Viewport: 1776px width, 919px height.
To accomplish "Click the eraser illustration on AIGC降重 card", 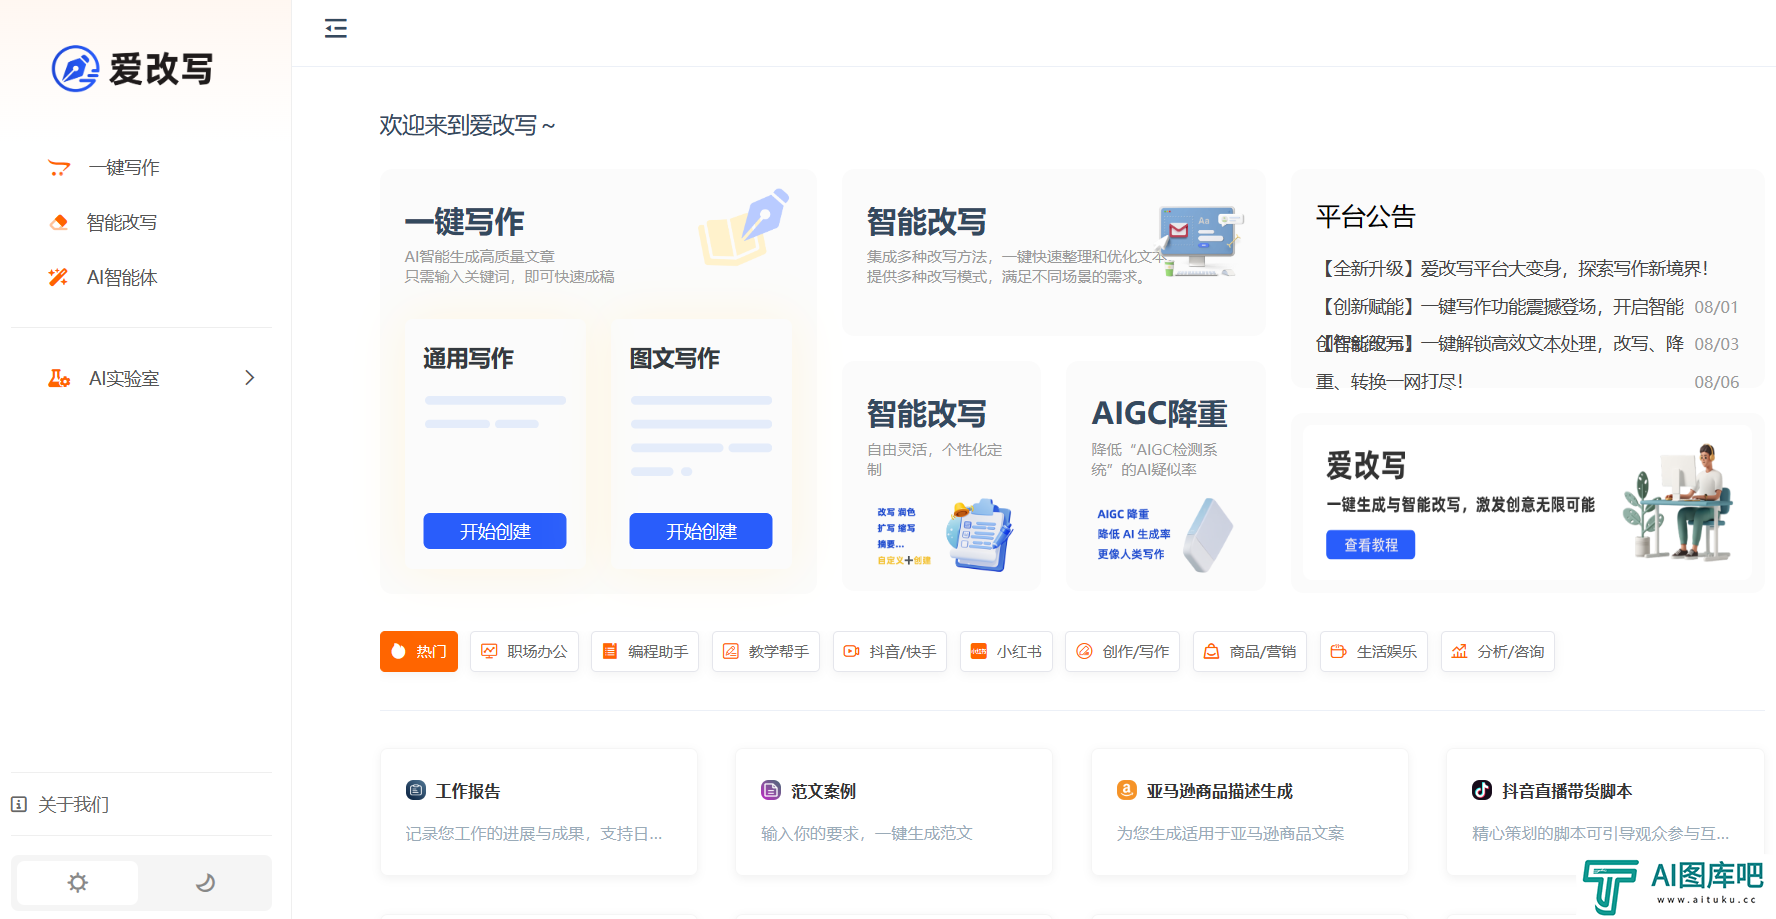I will (1207, 535).
